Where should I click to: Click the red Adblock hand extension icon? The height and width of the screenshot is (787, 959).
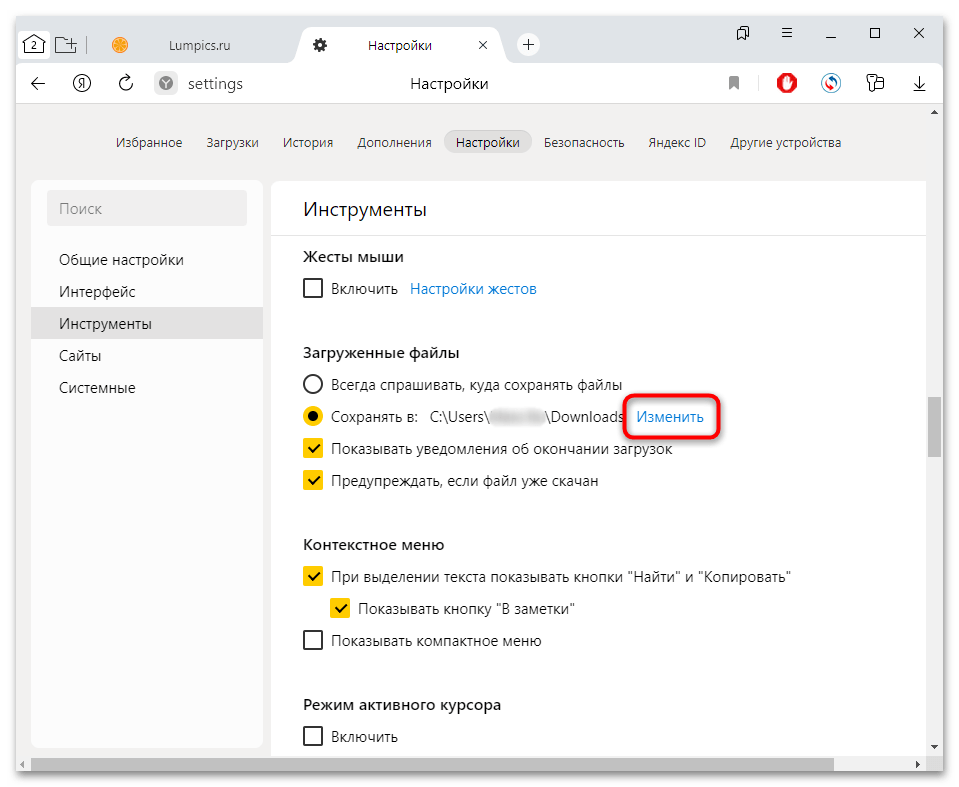[787, 84]
